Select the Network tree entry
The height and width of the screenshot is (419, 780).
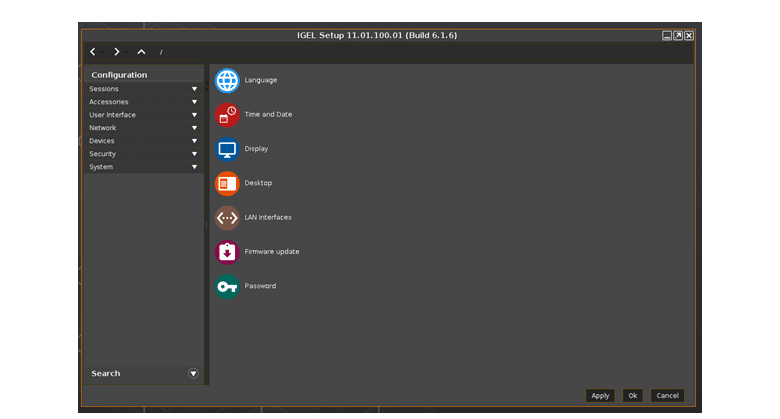point(144,128)
